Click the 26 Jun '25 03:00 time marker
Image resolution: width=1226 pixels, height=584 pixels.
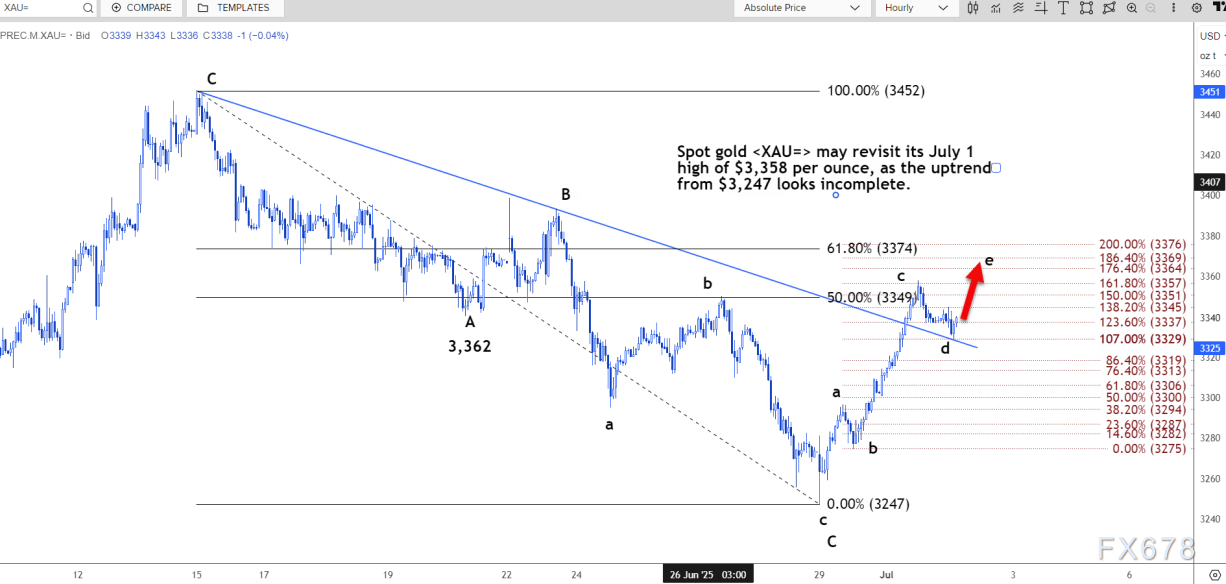(705, 574)
